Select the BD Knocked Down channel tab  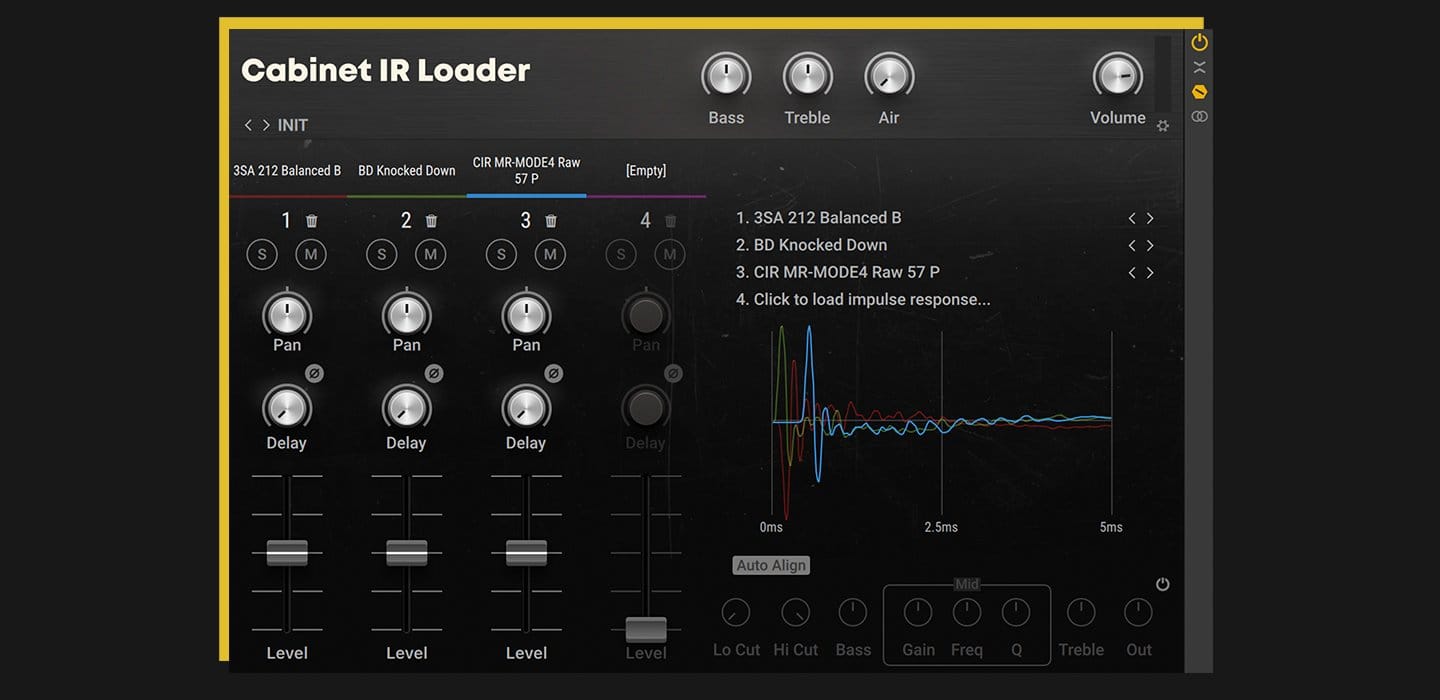[x=407, y=171]
